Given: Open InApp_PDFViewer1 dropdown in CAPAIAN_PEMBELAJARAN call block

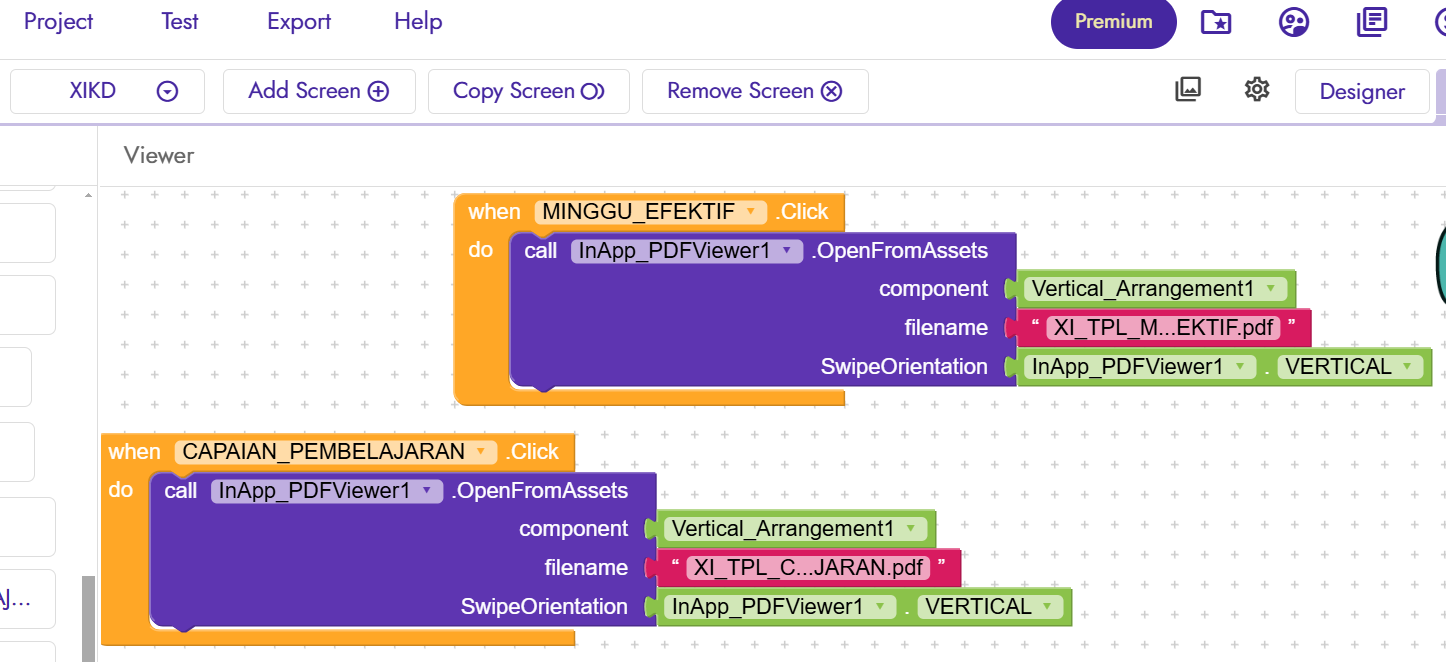Looking at the screenshot, I should click(x=327, y=491).
